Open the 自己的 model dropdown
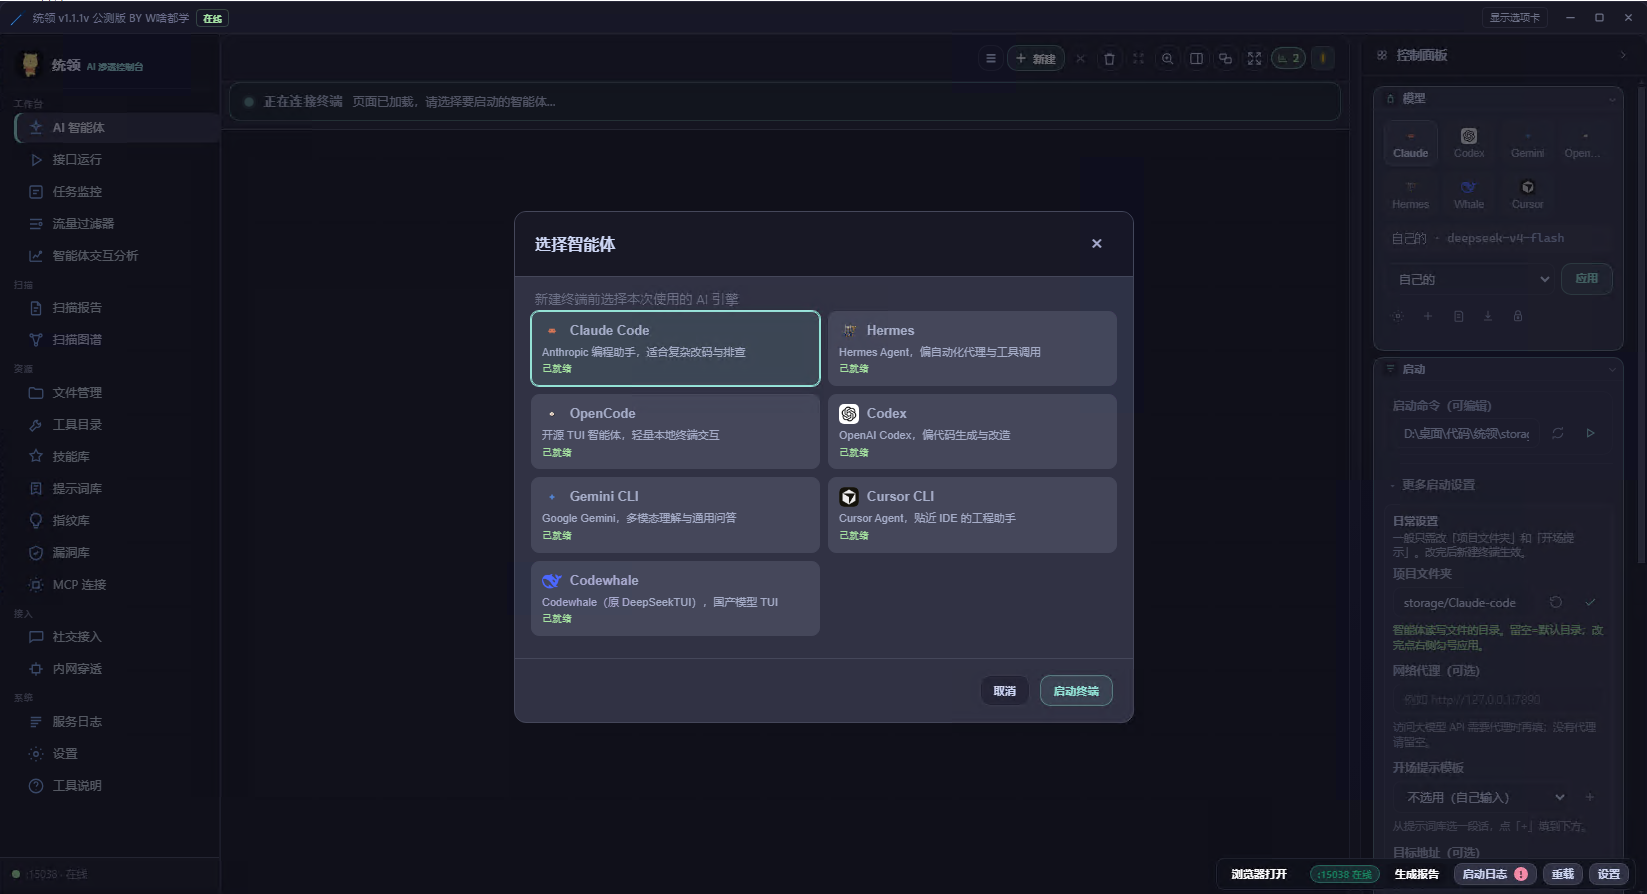The width and height of the screenshot is (1647, 894). (x=1472, y=279)
